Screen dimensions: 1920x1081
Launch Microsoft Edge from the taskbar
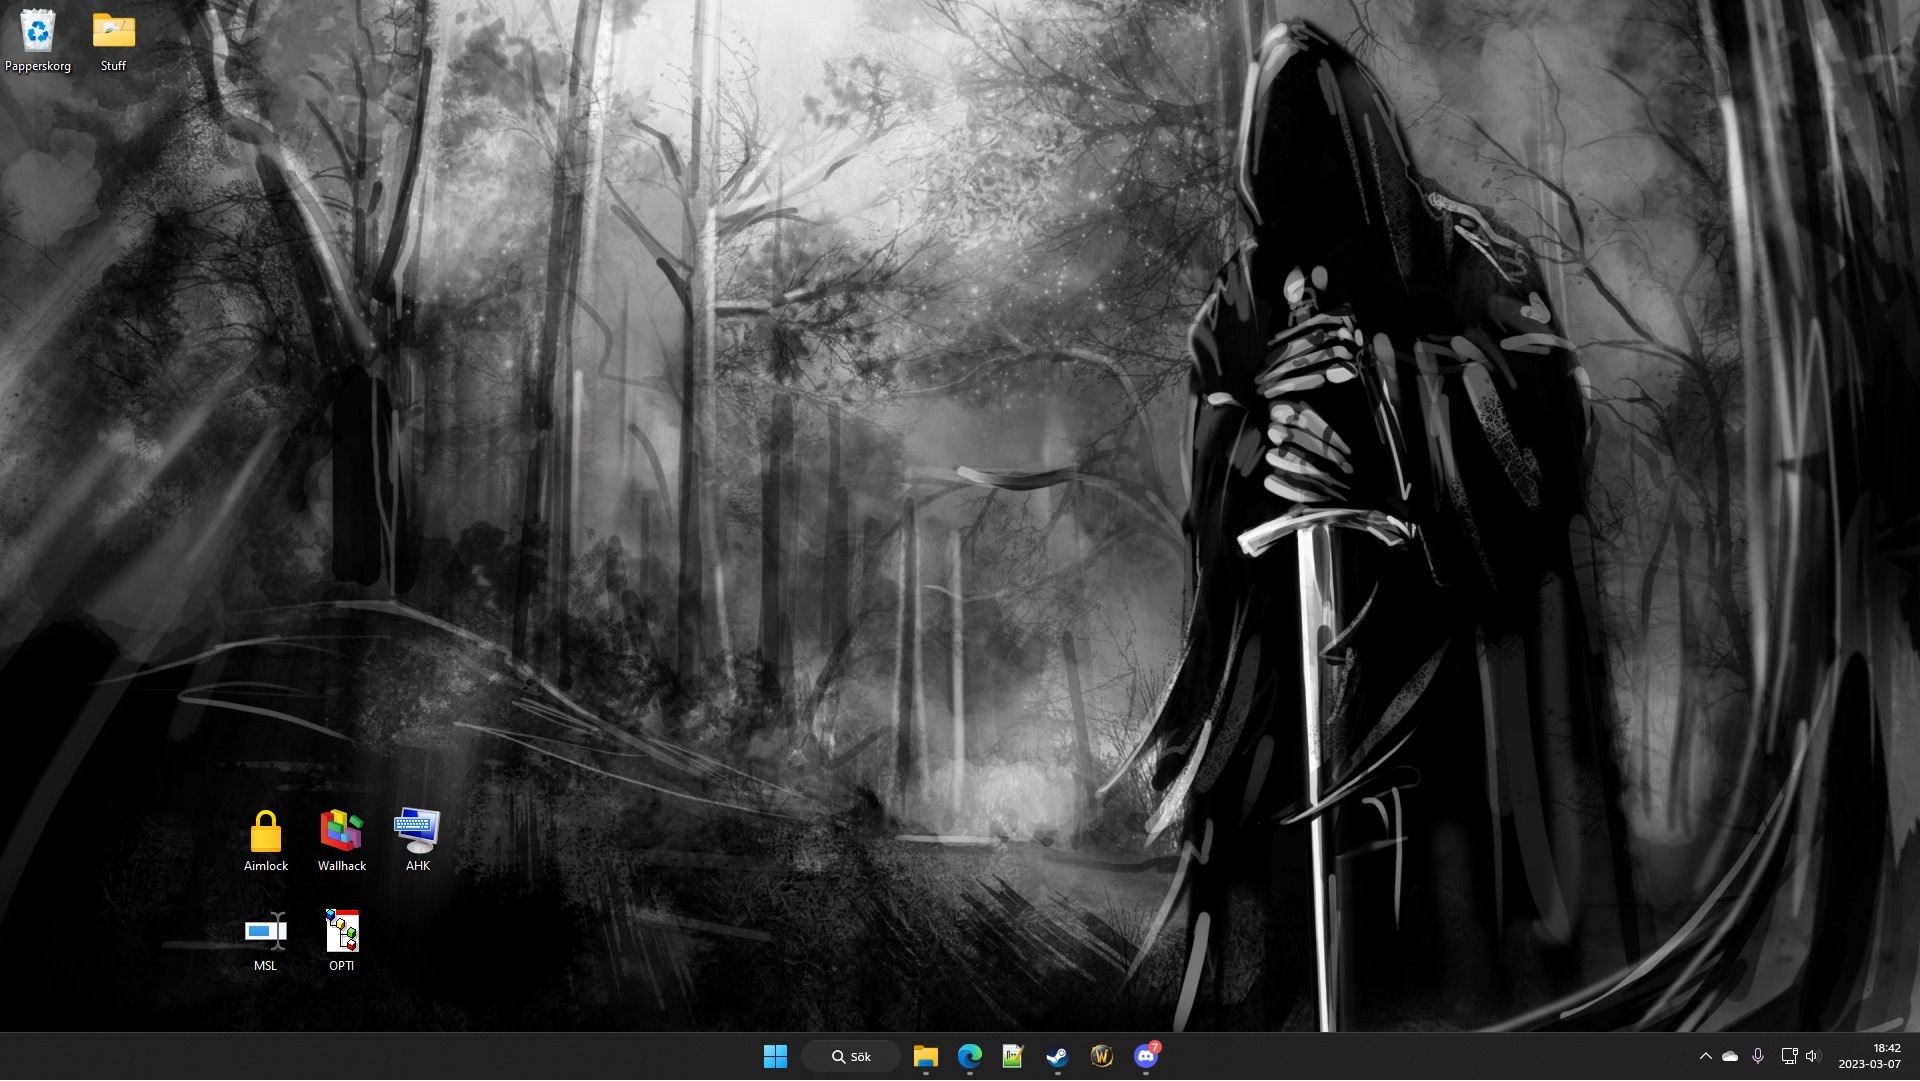tap(969, 1057)
